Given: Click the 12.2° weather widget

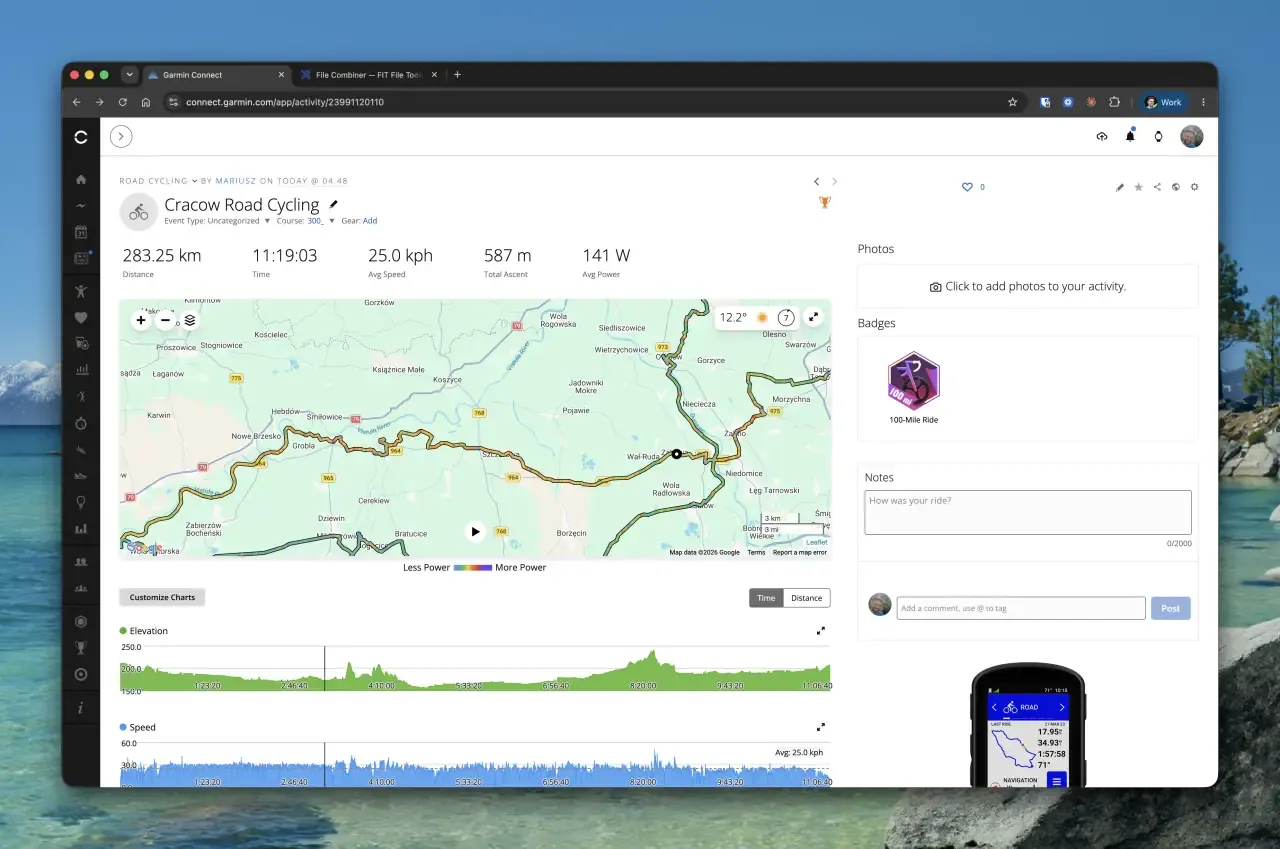Looking at the screenshot, I should 756,317.
